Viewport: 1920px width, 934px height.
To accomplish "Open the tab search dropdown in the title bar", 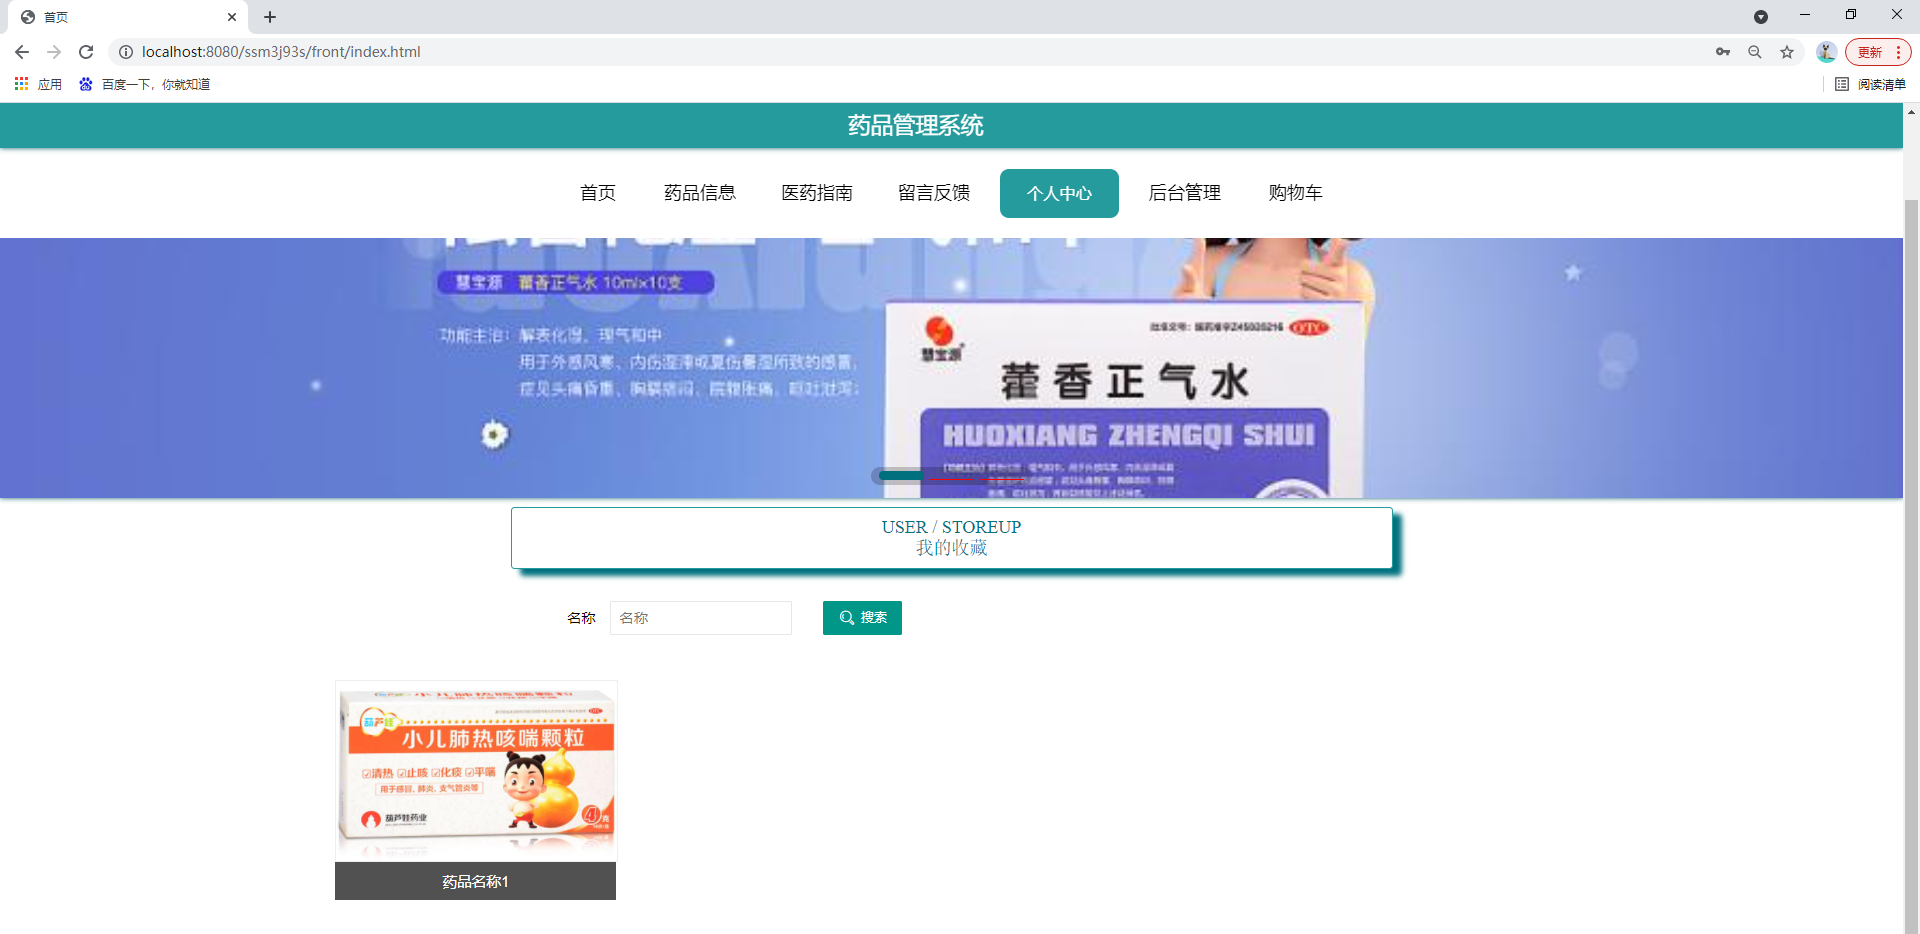I will [1761, 17].
